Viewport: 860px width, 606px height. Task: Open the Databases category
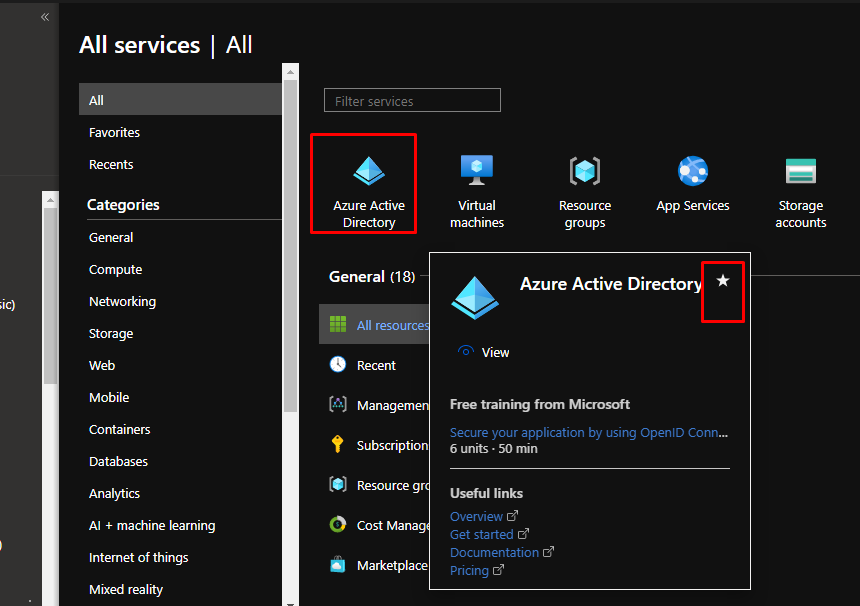118,461
